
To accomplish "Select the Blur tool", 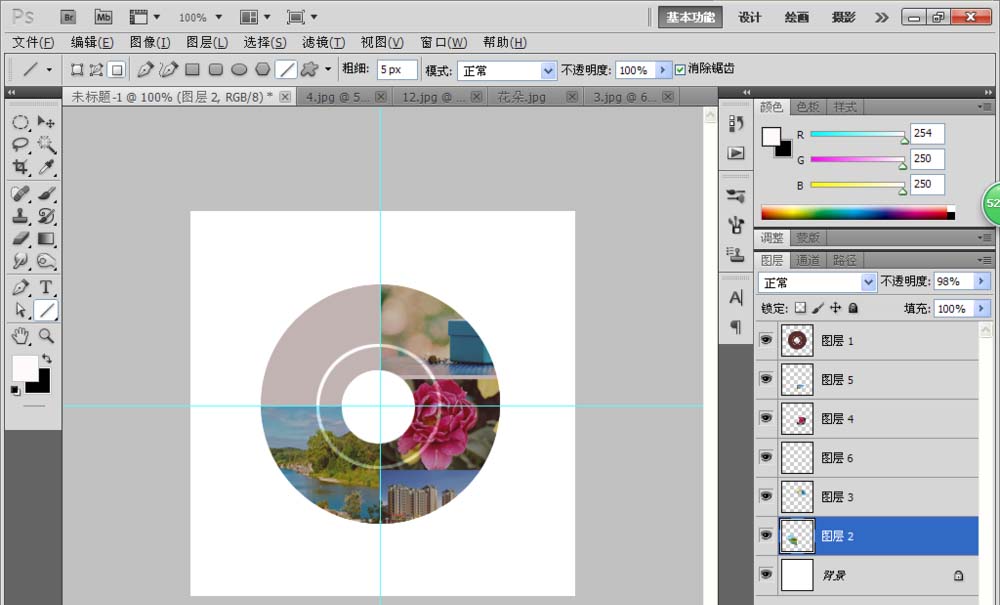I will [20, 261].
